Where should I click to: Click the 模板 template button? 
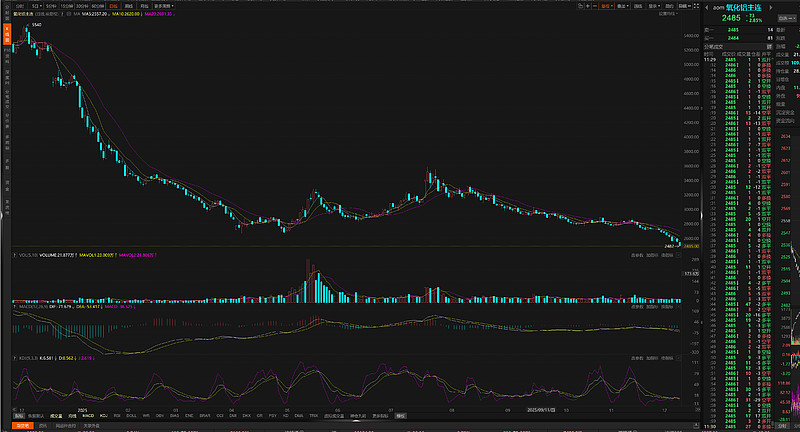tap(401, 416)
